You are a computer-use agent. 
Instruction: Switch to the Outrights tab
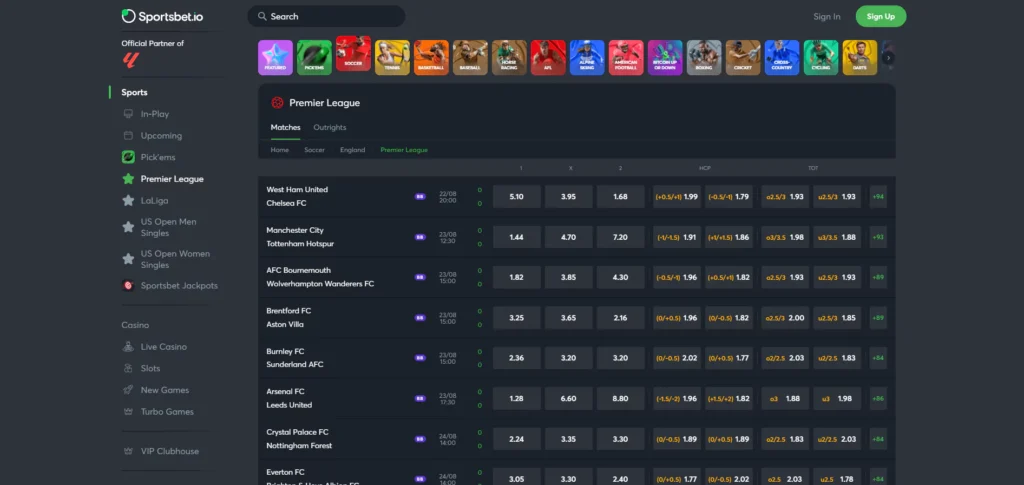coord(330,127)
